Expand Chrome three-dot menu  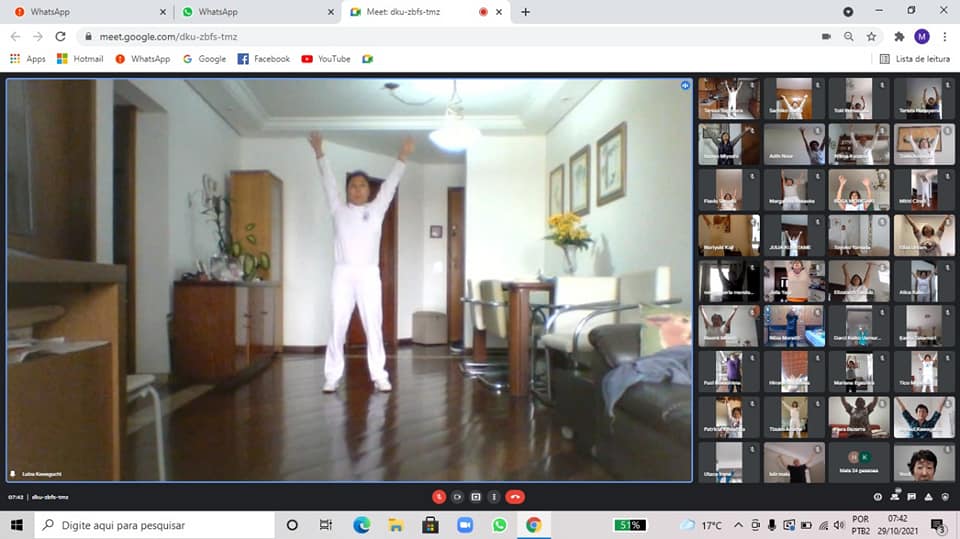944,36
